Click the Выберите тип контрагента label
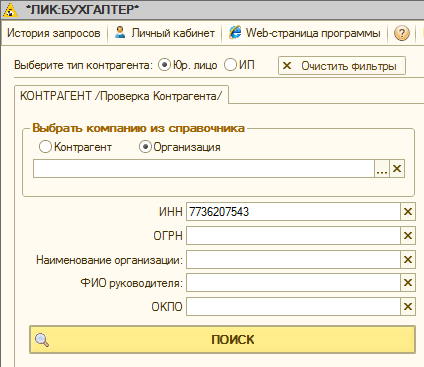This screenshot has width=424, height=367. [83, 65]
